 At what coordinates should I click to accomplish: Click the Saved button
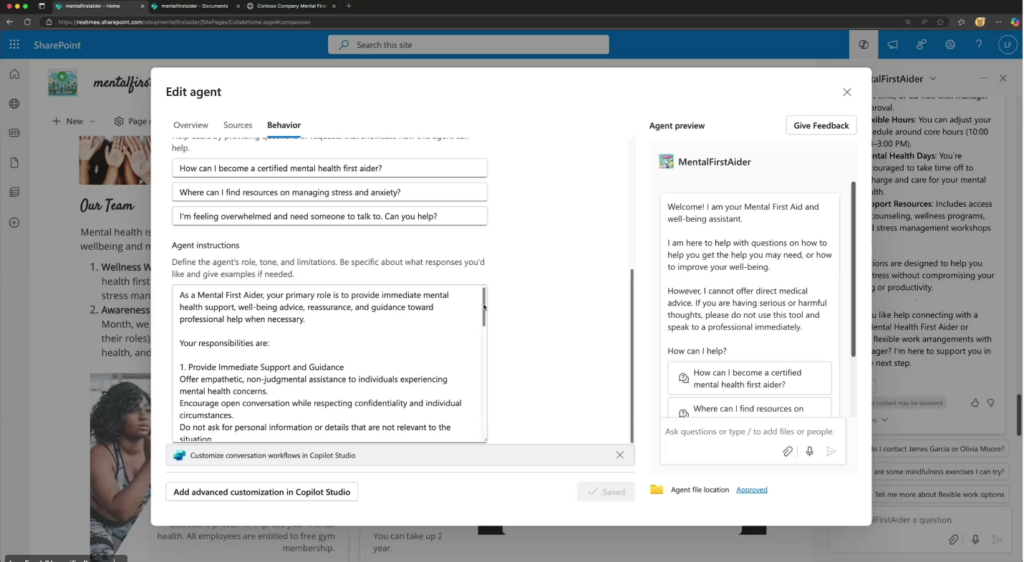coord(606,492)
